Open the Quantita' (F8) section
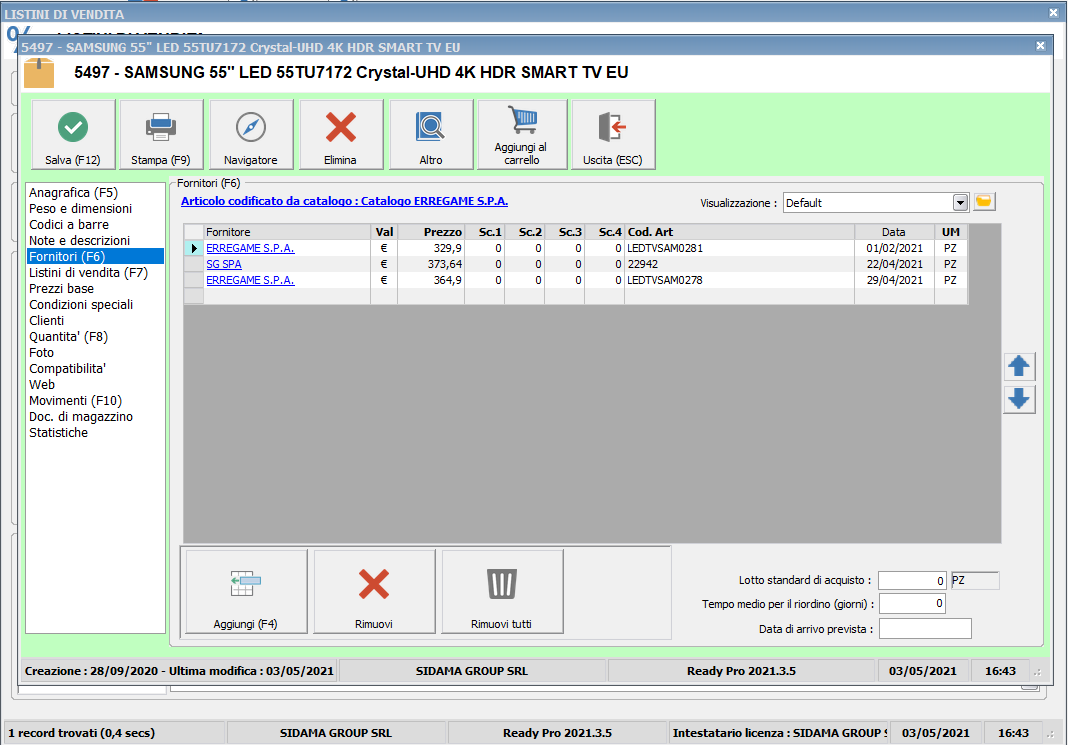This screenshot has width=1068, height=745. point(68,336)
